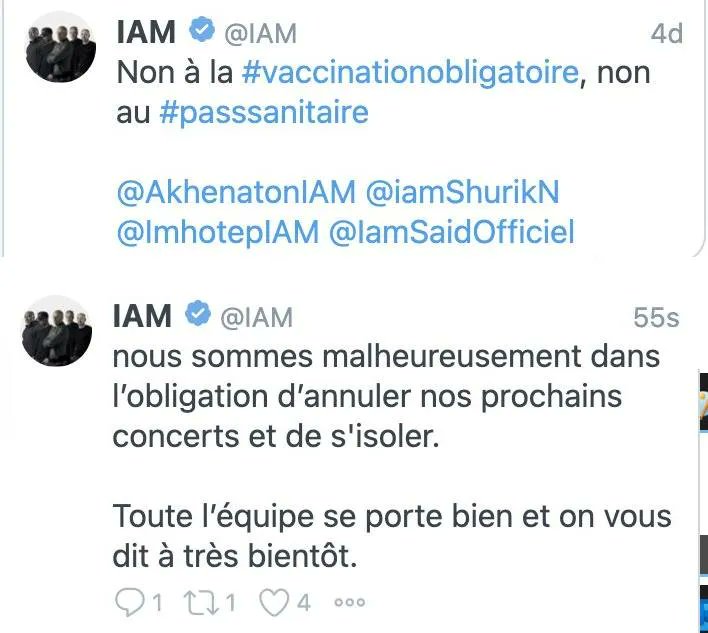Click the 55s timestamp of second tweet
Viewport: 708px width, 633px height.
coord(656,317)
